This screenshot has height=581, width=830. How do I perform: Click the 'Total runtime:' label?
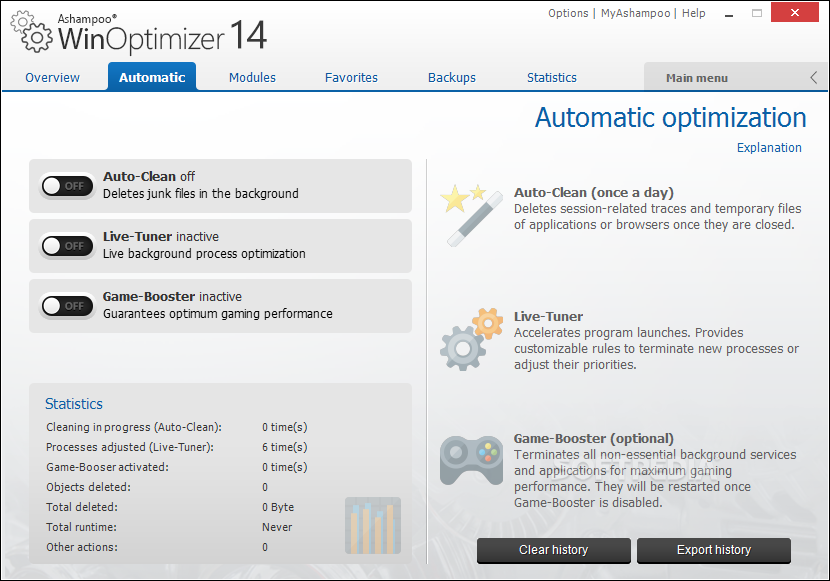click(x=82, y=527)
